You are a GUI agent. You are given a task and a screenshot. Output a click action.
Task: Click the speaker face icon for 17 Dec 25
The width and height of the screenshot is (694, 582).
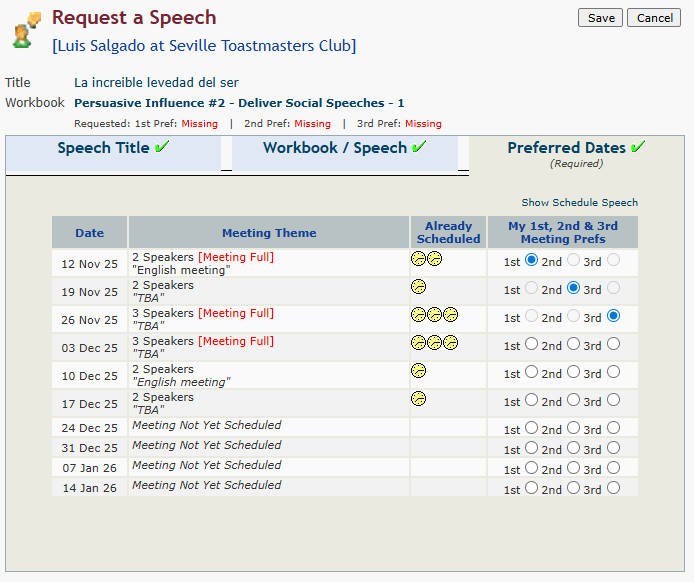pos(419,399)
